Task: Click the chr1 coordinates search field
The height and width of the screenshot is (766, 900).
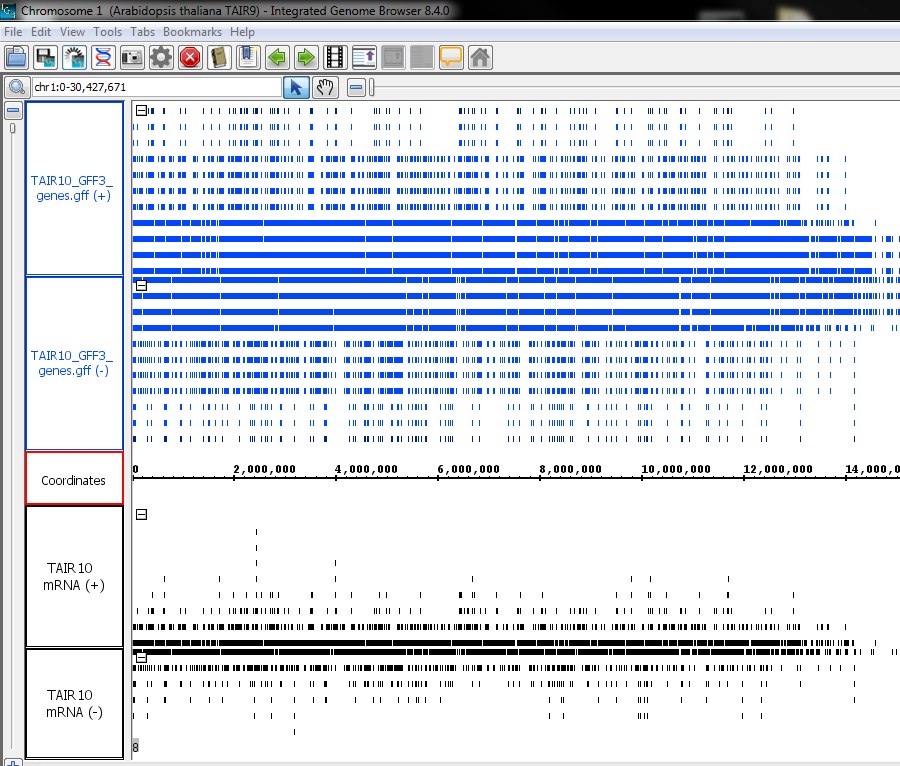Action: (155, 87)
